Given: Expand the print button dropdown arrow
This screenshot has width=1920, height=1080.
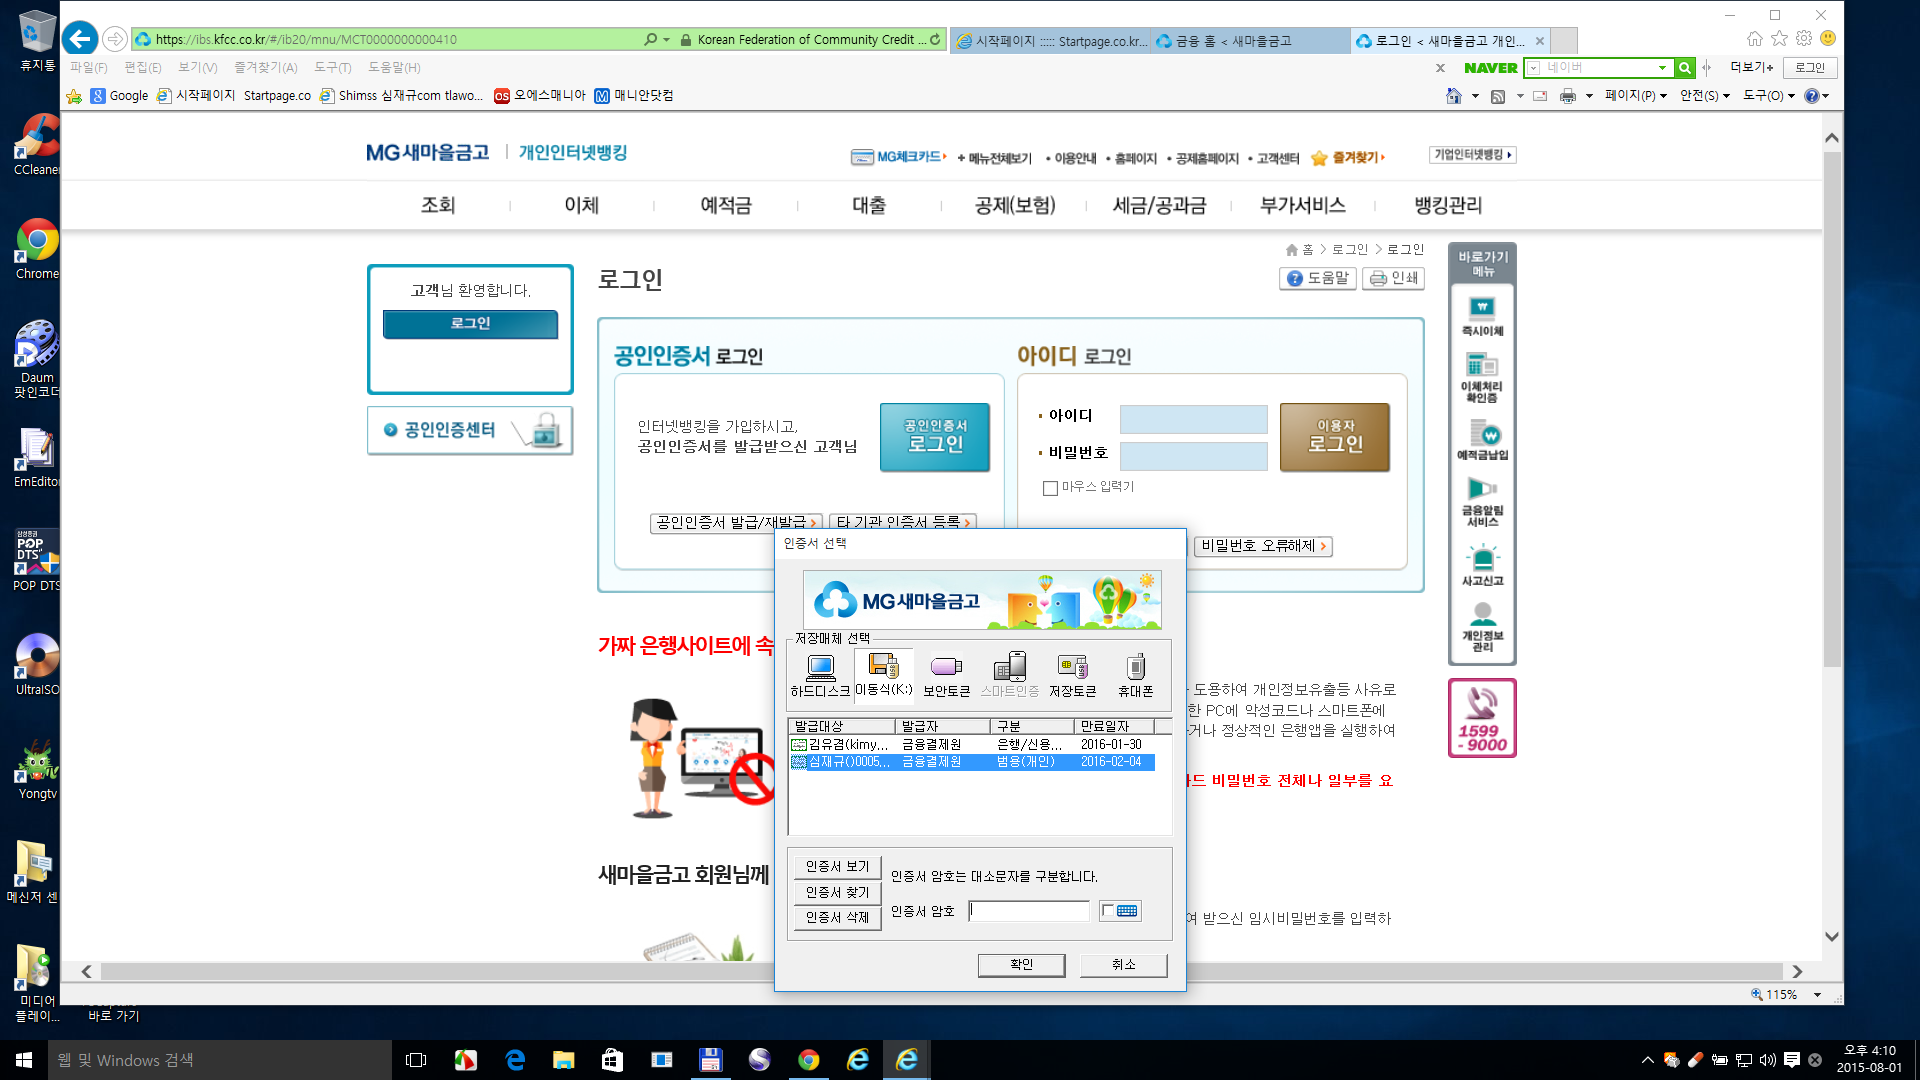Looking at the screenshot, I should coord(1589,96).
